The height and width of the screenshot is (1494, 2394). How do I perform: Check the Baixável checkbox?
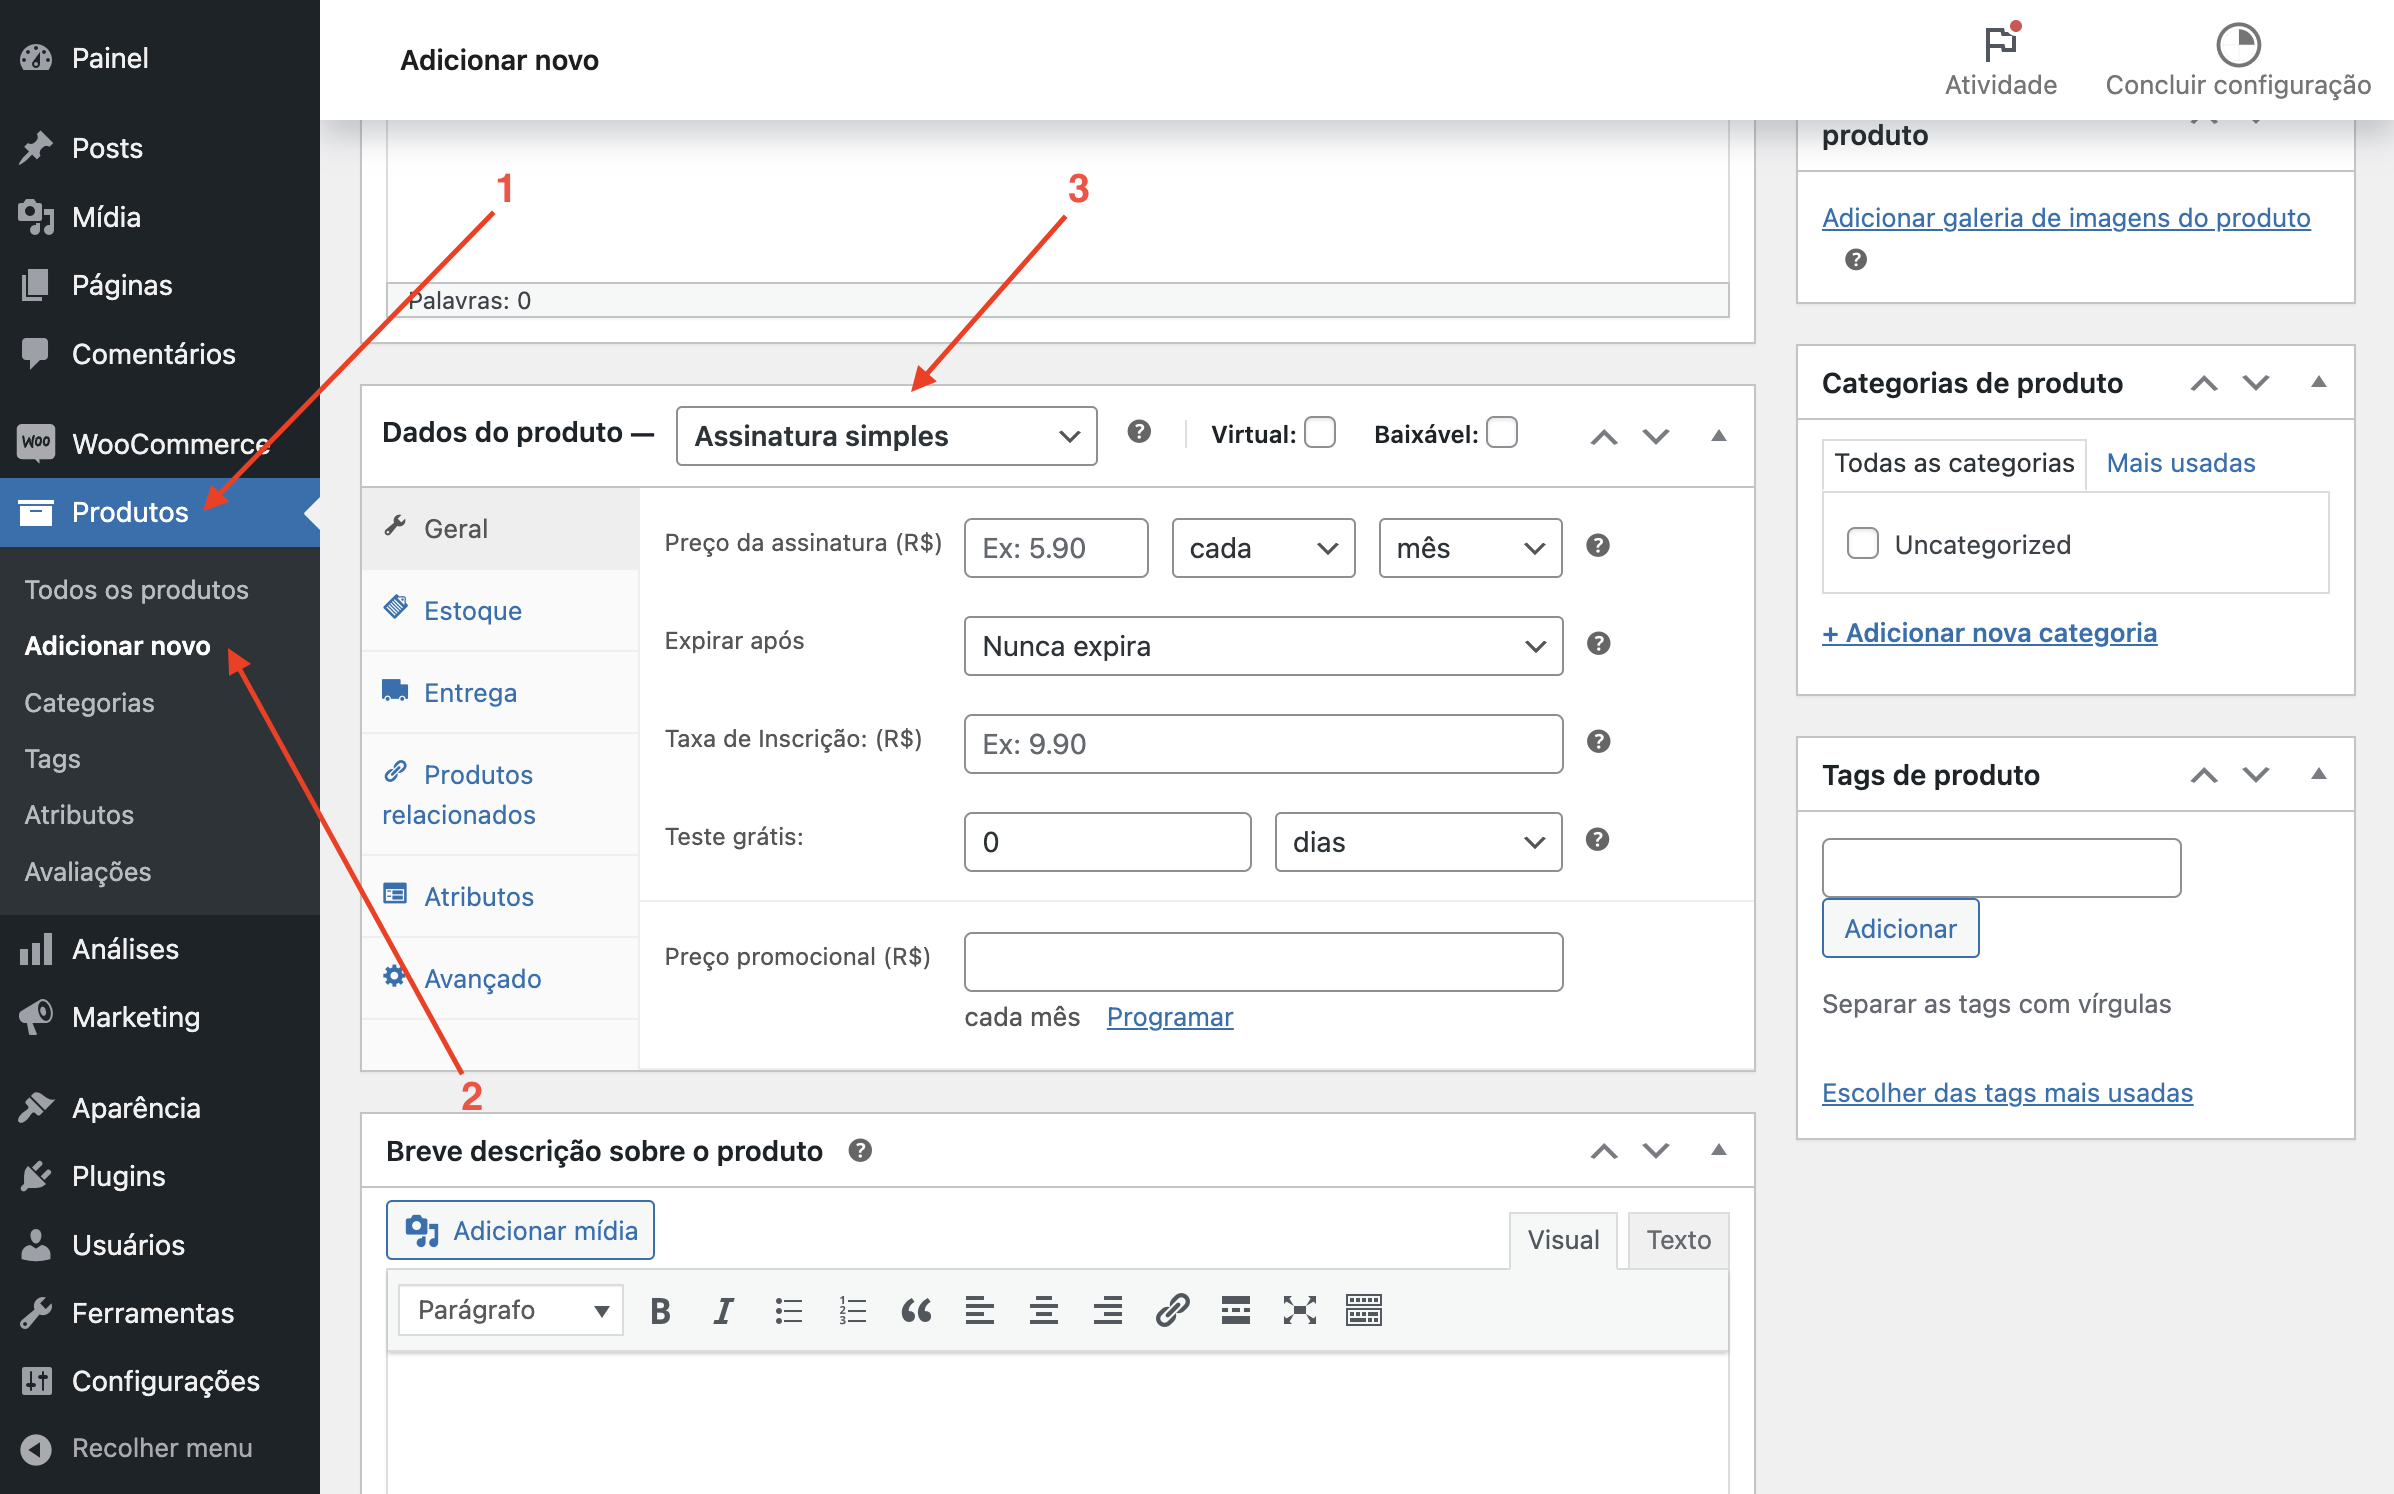(1502, 432)
